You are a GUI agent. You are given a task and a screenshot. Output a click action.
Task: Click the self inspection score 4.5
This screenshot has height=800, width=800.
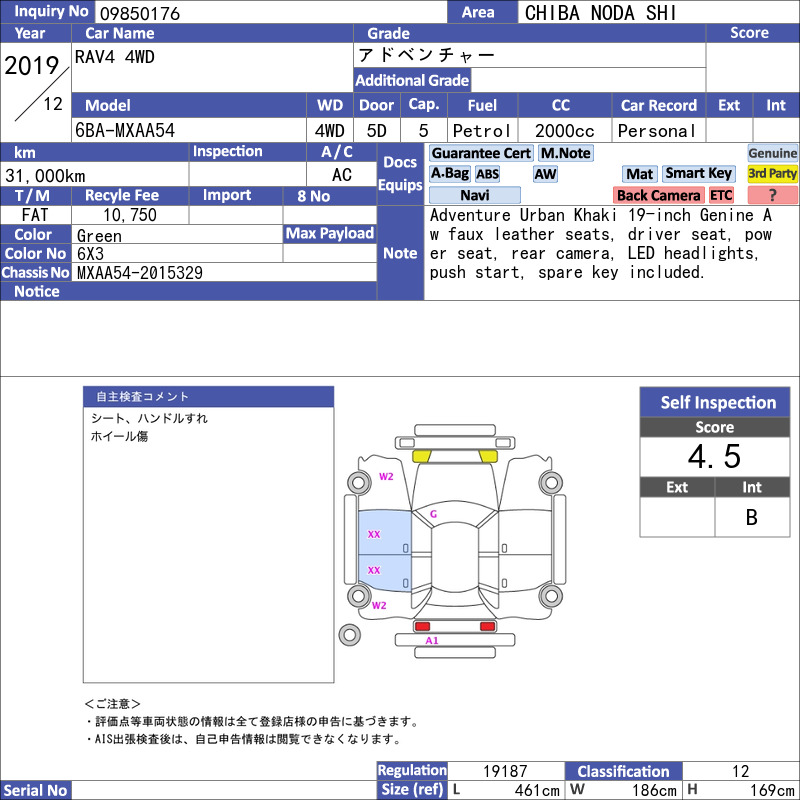[714, 457]
